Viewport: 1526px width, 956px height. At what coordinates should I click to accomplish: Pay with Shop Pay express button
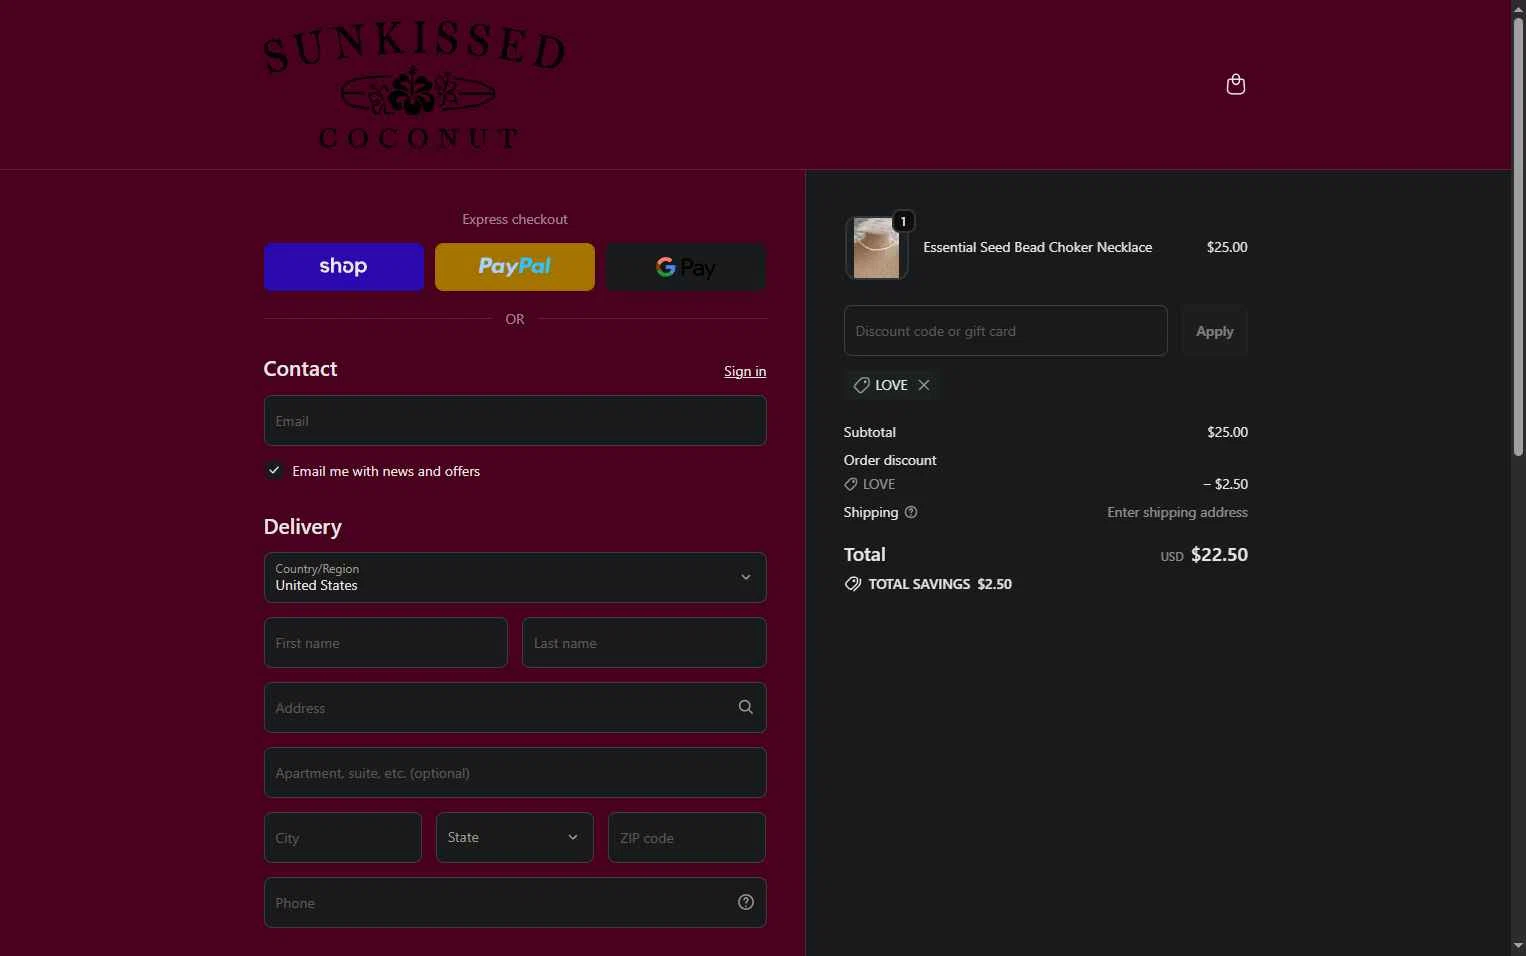tap(343, 267)
